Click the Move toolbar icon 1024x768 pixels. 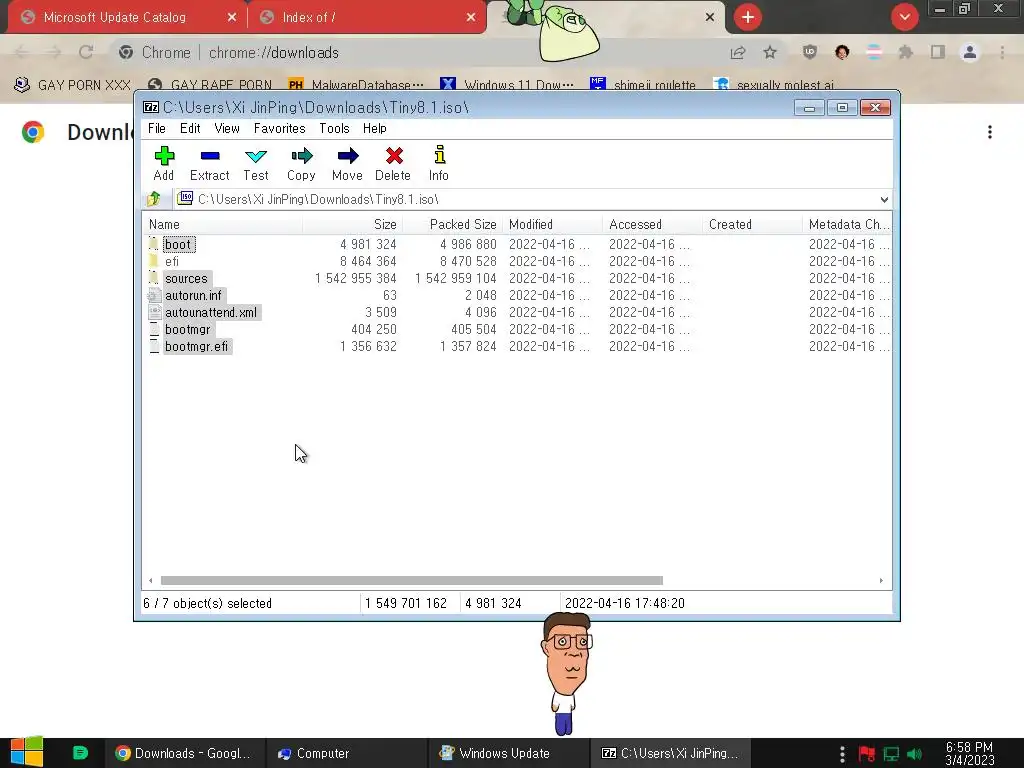pos(347,163)
